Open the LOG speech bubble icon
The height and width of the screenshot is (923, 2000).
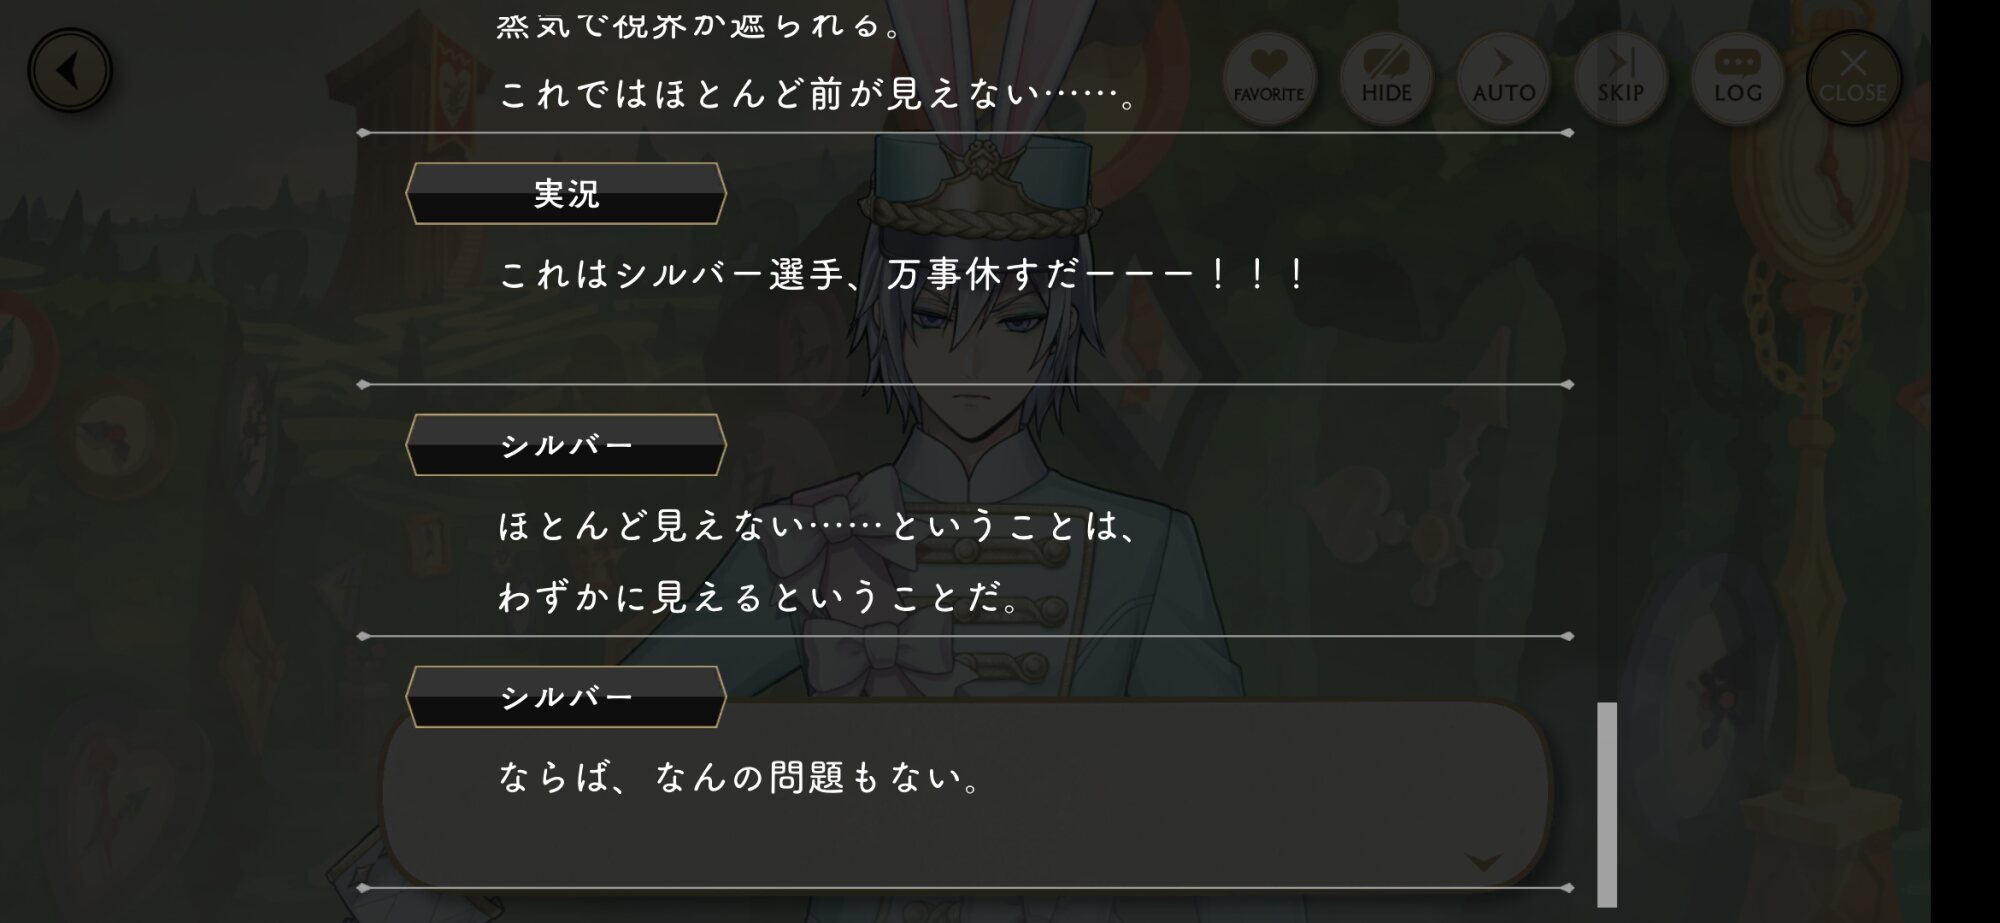pos(1737,78)
